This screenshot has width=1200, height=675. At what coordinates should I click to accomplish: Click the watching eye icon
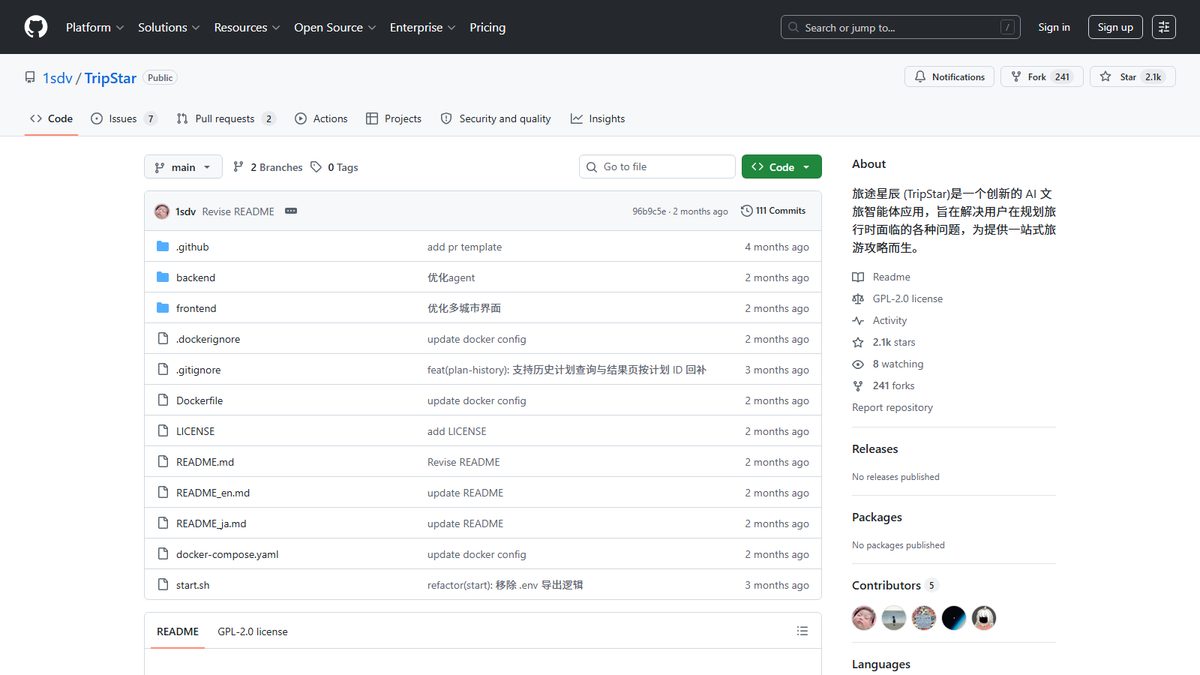click(858, 364)
